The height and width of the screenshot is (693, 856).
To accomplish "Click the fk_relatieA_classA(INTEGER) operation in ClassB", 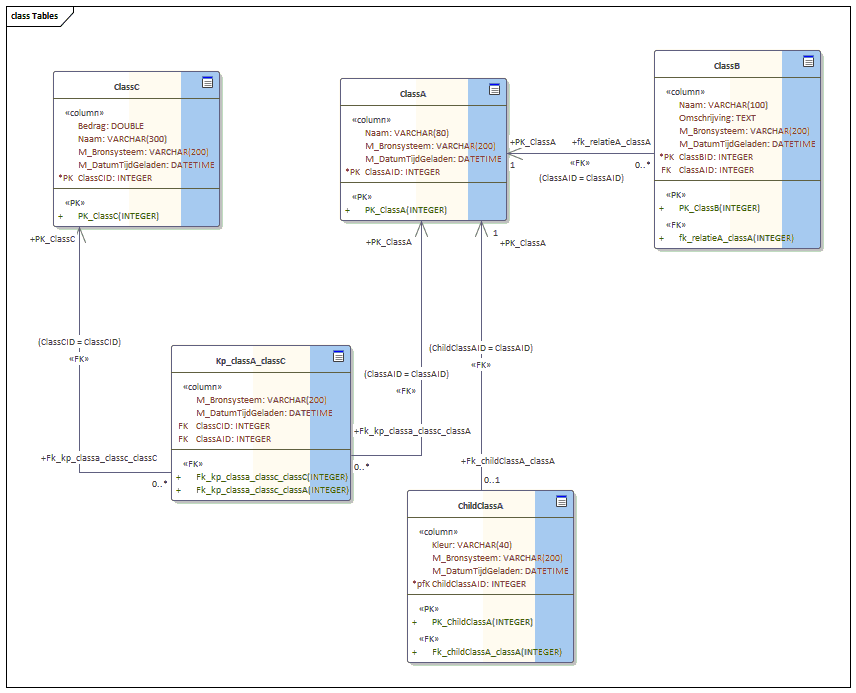I will [x=736, y=238].
